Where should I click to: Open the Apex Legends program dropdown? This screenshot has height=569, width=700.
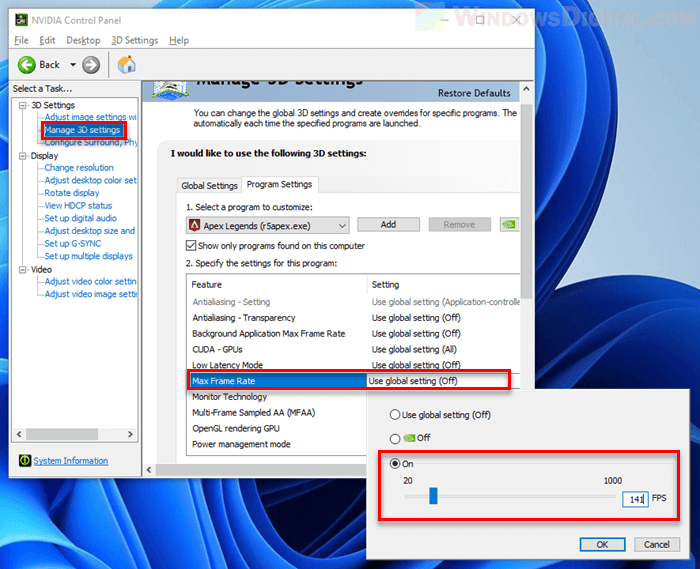click(267, 225)
